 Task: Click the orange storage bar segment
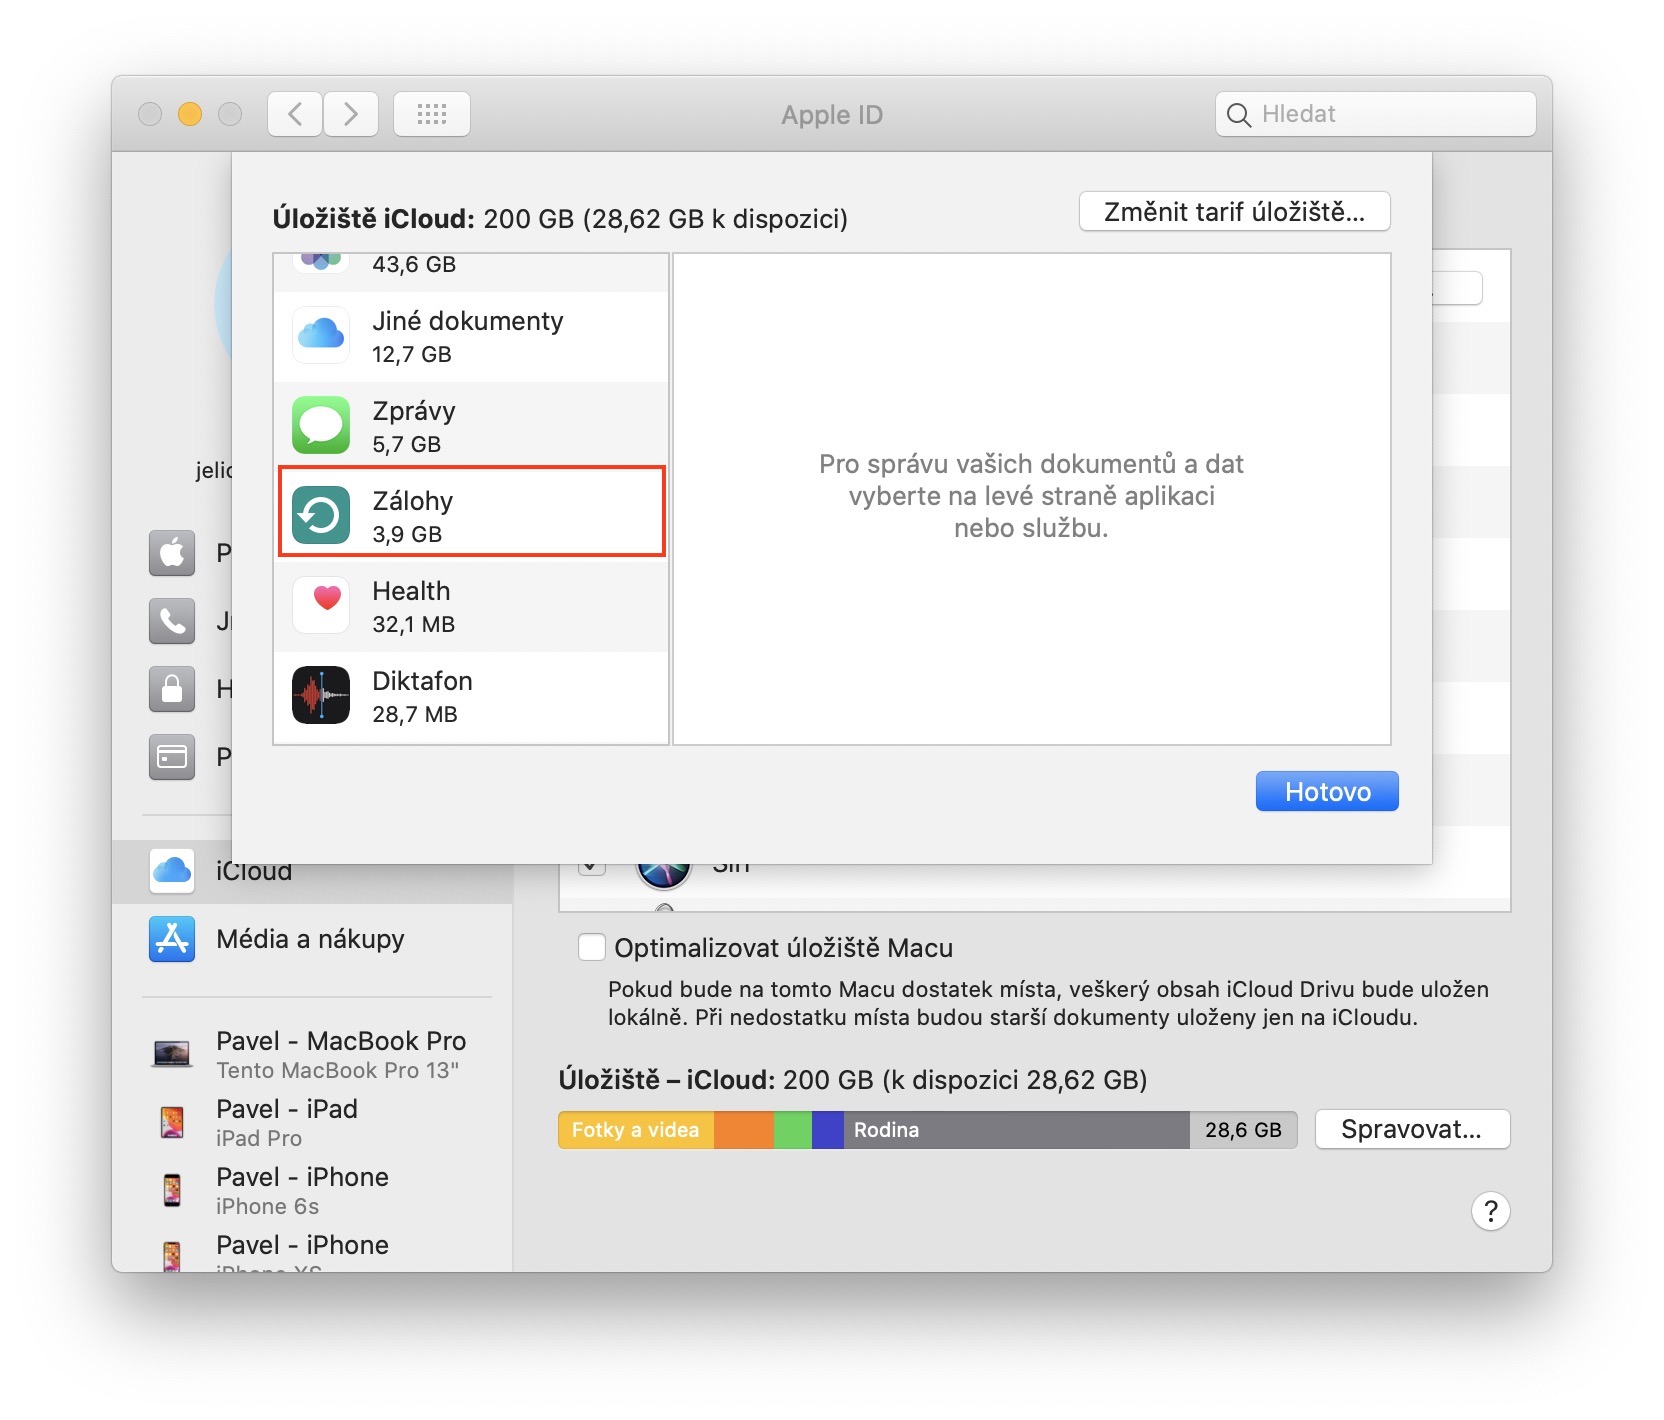pyautogui.click(x=744, y=1130)
